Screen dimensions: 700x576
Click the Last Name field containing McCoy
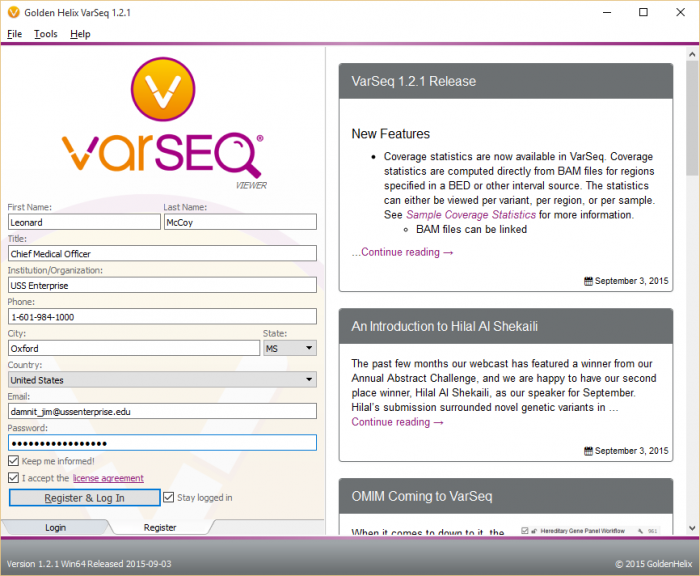point(240,222)
